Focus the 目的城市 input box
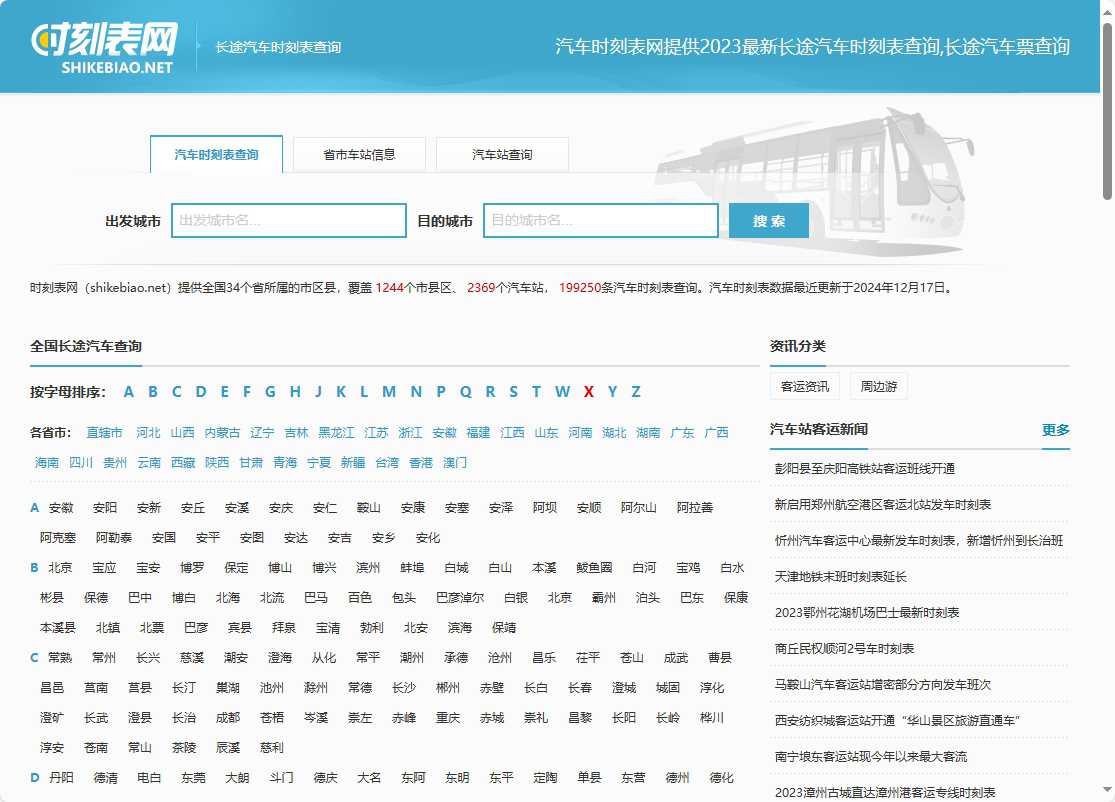Viewport: 1115px width, 802px height. (x=600, y=221)
